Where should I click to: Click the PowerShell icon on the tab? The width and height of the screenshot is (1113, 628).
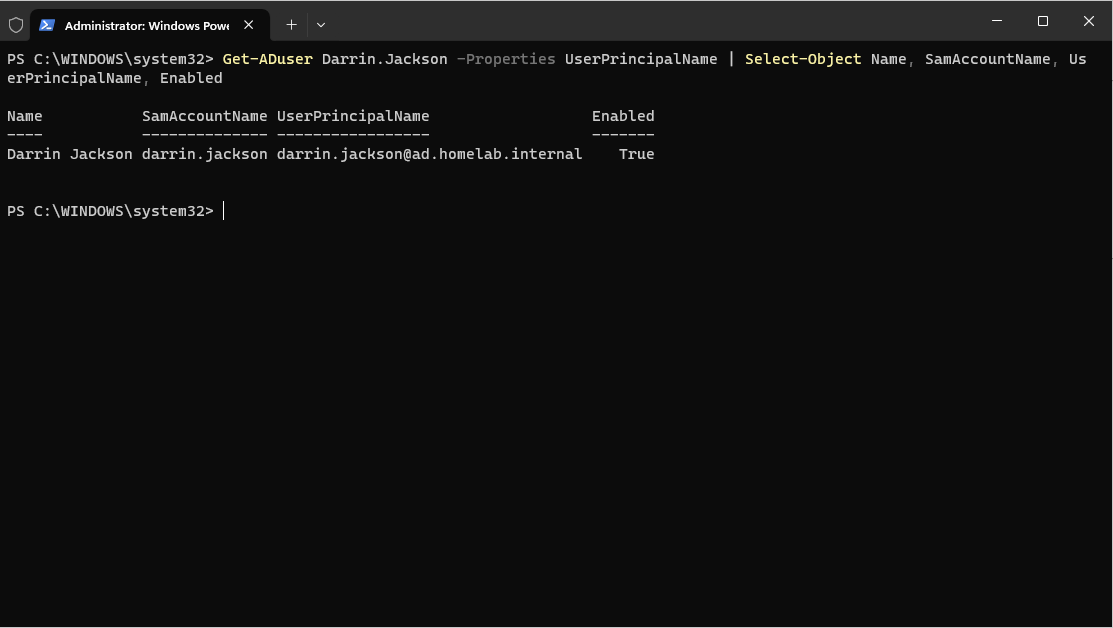(x=47, y=25)
